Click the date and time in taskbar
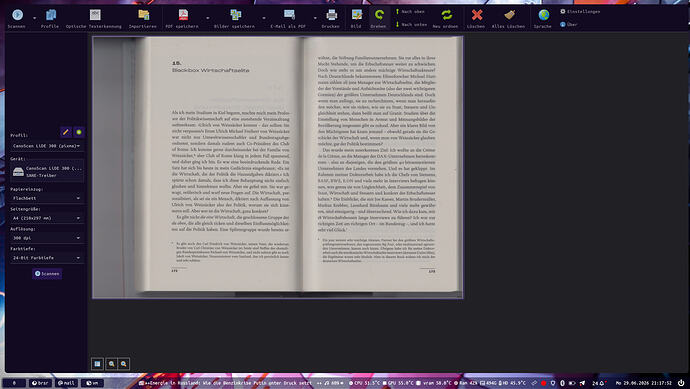 643,383
